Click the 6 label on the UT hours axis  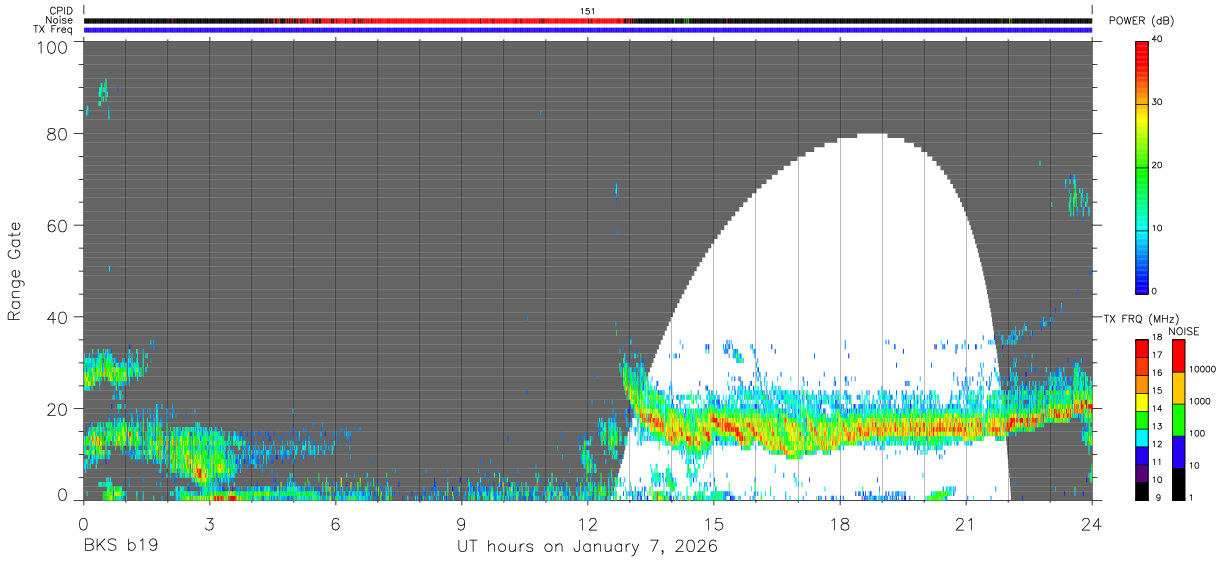tap(335, 525)
